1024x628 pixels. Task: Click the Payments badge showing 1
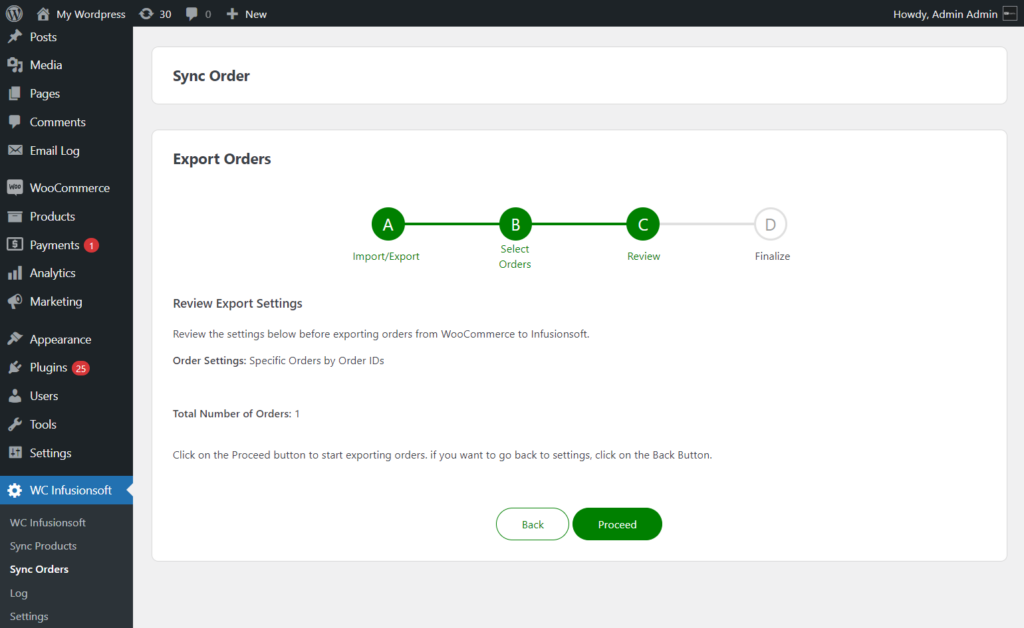pyautogui.click(x=91, y=245)
